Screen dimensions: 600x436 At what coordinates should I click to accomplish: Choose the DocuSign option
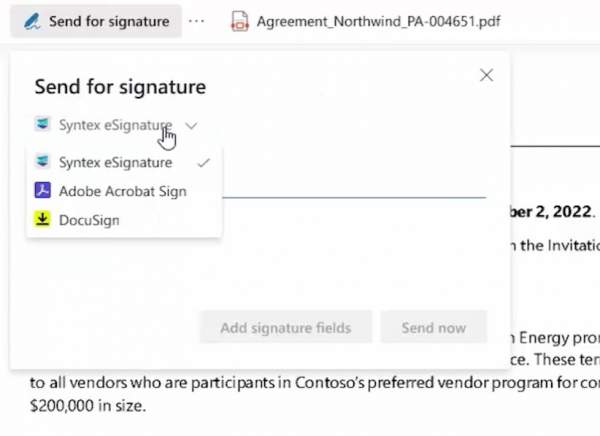[x=89, y=220]
